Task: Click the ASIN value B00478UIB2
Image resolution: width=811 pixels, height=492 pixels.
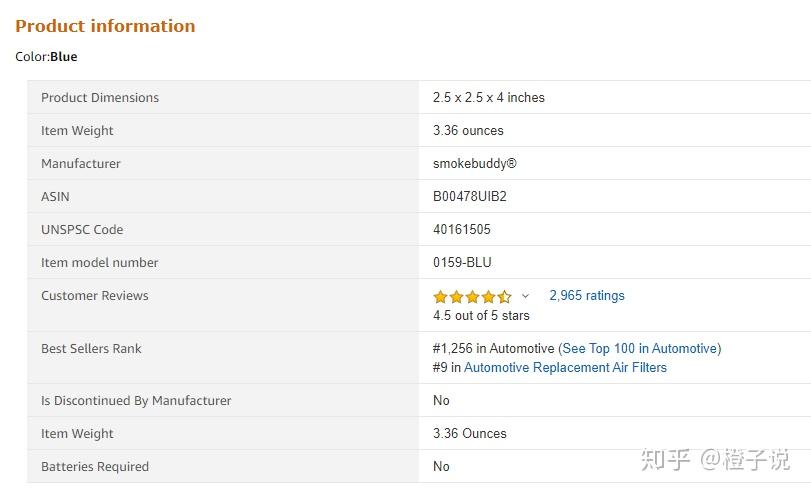Action: 469,196
